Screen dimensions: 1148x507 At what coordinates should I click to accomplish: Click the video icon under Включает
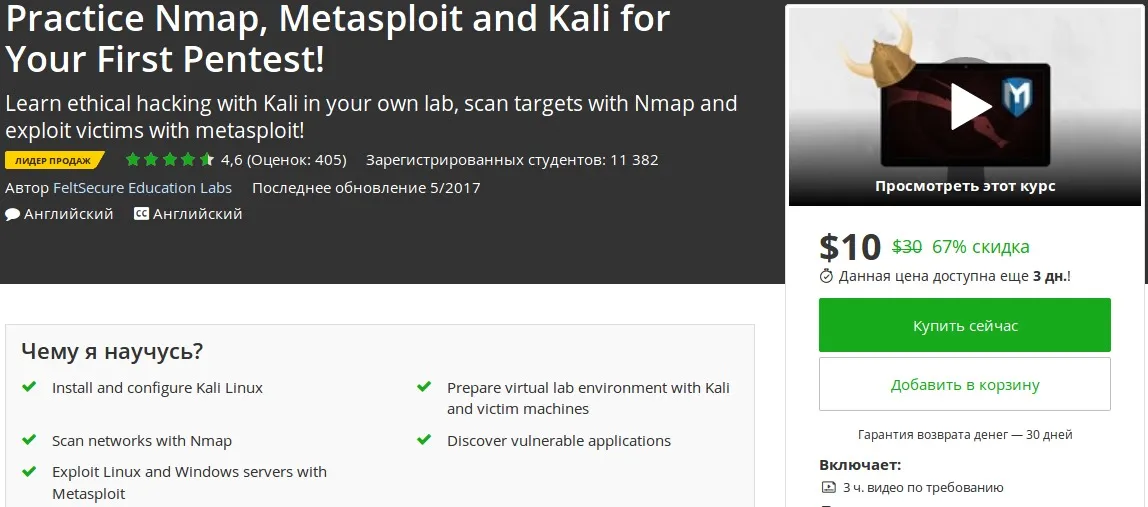tap(827, 488)
